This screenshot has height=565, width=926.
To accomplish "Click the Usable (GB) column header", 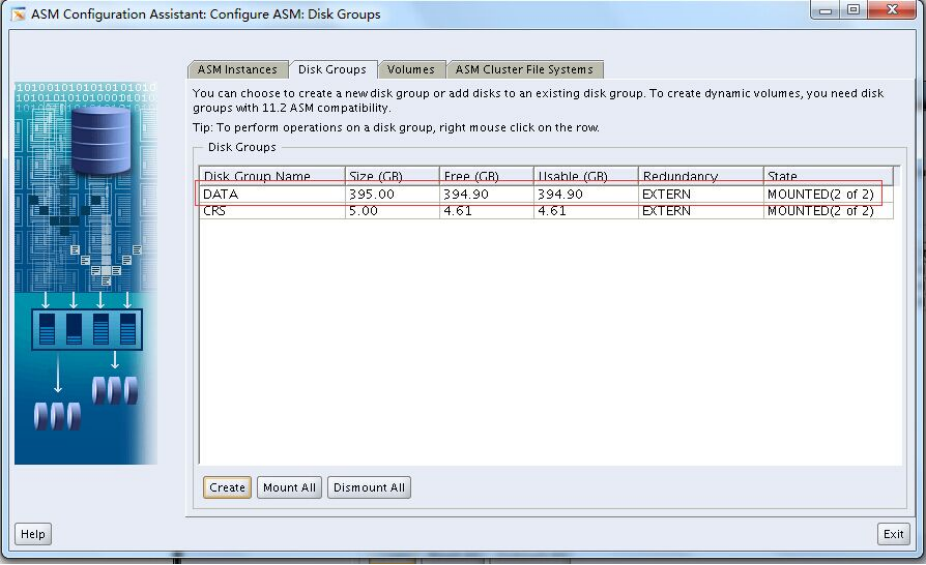I will click(586, 175).
